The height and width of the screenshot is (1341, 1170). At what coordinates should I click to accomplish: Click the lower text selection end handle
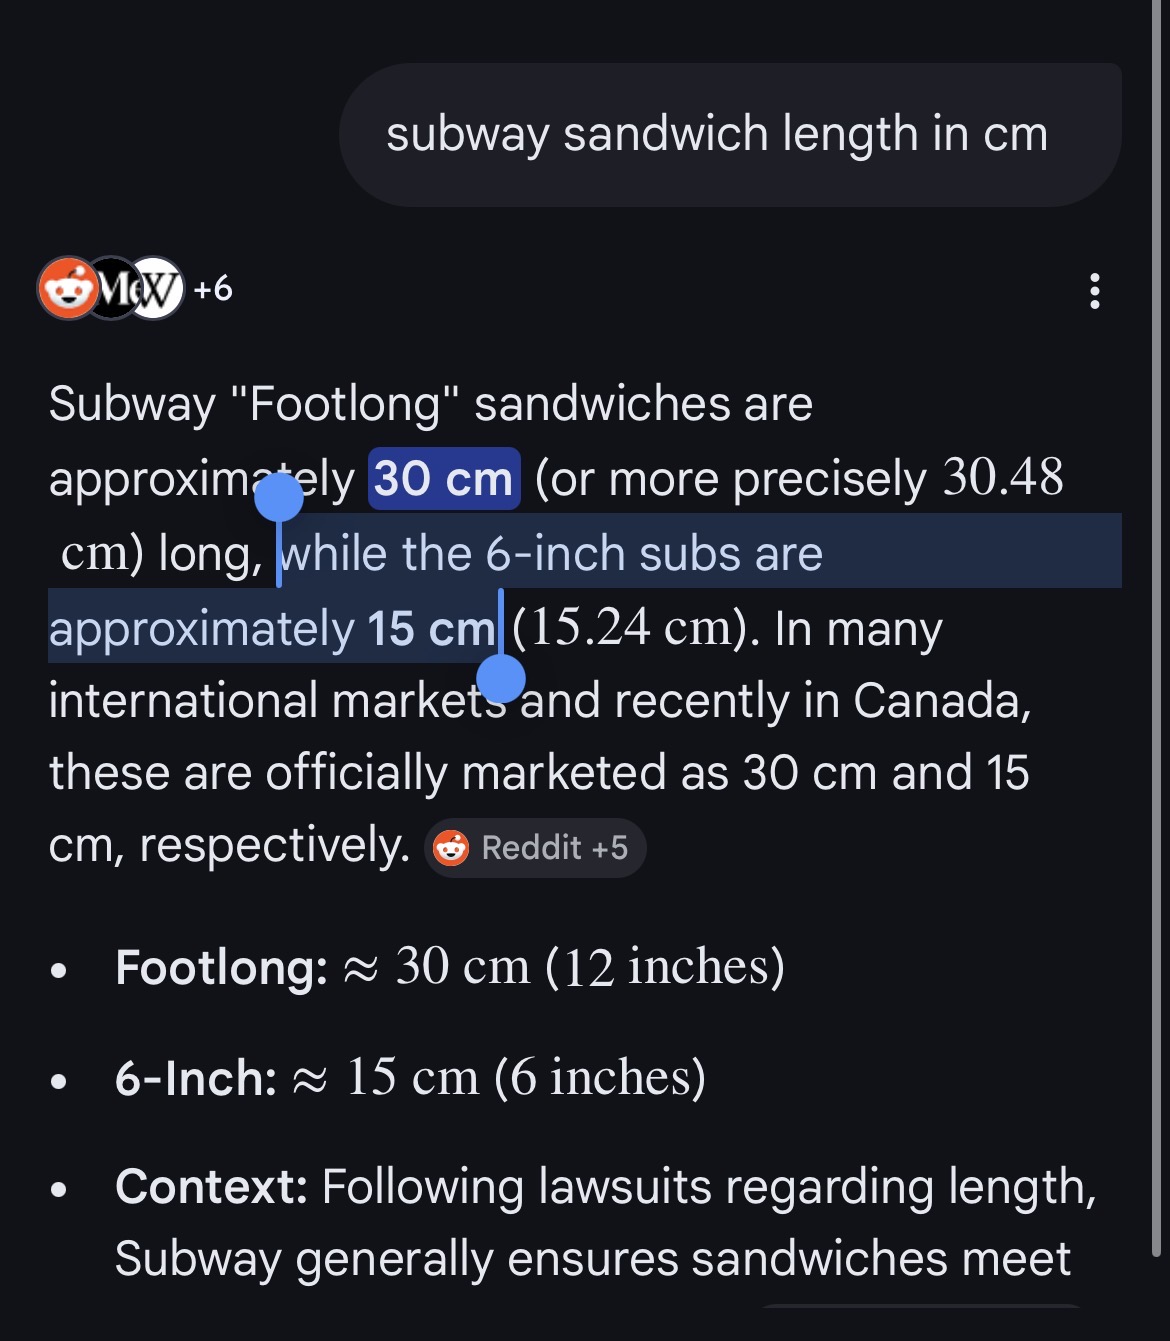coord(501,679)
